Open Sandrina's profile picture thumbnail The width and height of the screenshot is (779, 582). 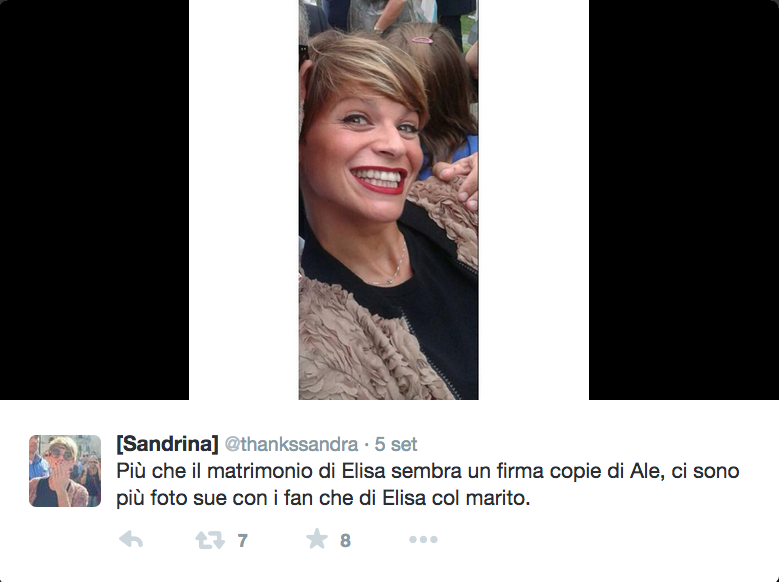point(65,471)
